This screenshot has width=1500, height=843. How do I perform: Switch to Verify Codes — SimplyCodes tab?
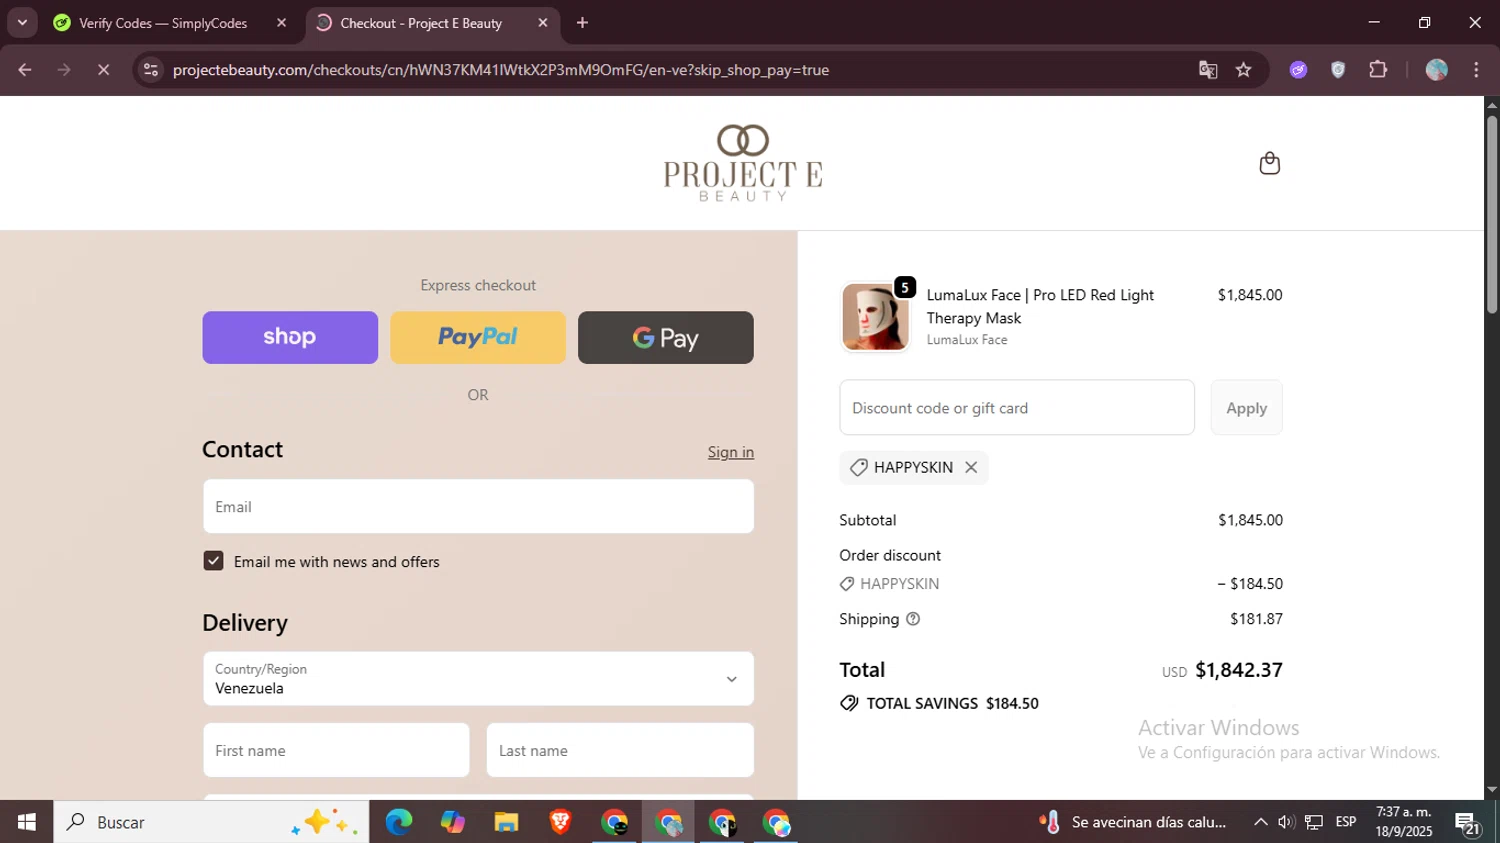[x=163, y=23]
